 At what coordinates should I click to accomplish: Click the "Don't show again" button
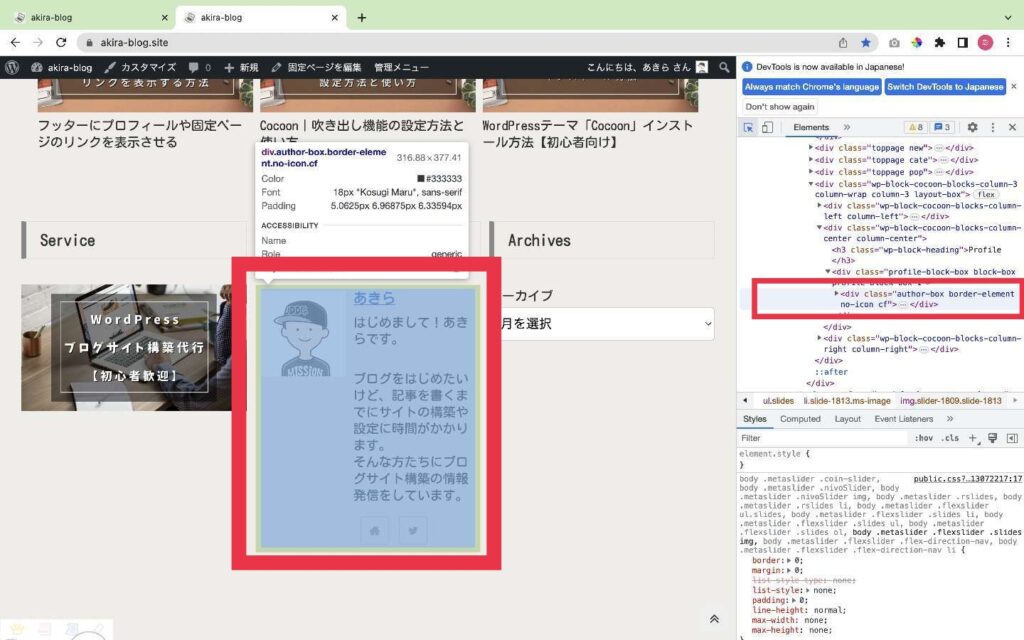[x=780, y=106]
